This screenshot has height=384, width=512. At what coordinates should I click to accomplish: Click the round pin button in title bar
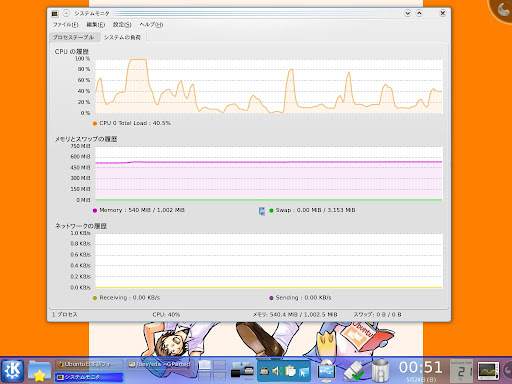pyautogui.click(x=66, y=13)
